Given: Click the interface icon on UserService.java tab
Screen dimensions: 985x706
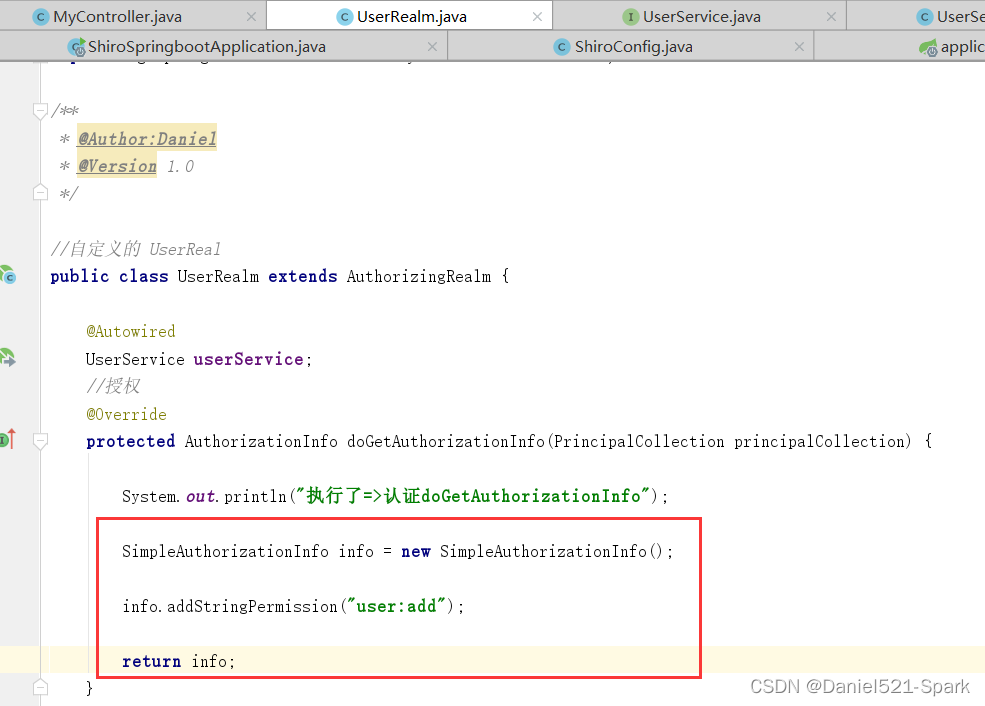Looking at the screenshot, I should (630, 17).
